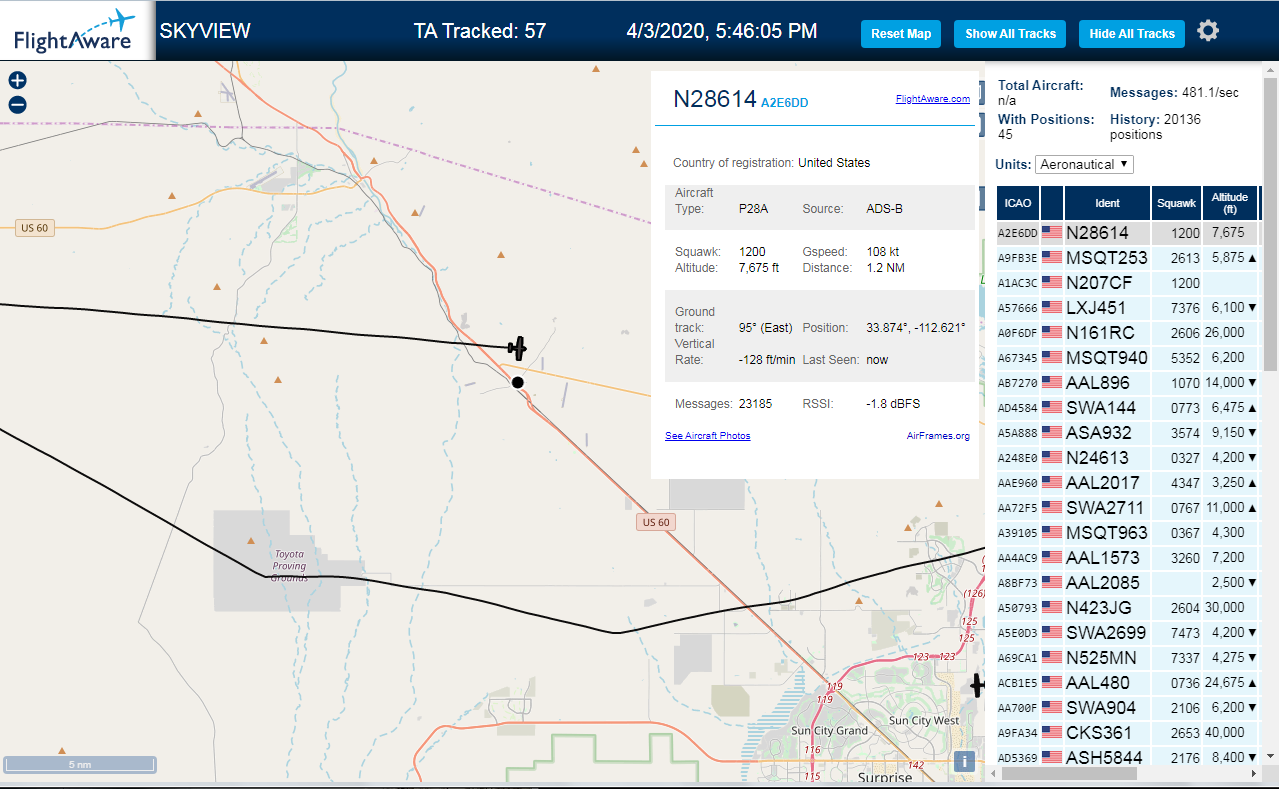Select the SWA2711 aircraft row

point(1127,508)
